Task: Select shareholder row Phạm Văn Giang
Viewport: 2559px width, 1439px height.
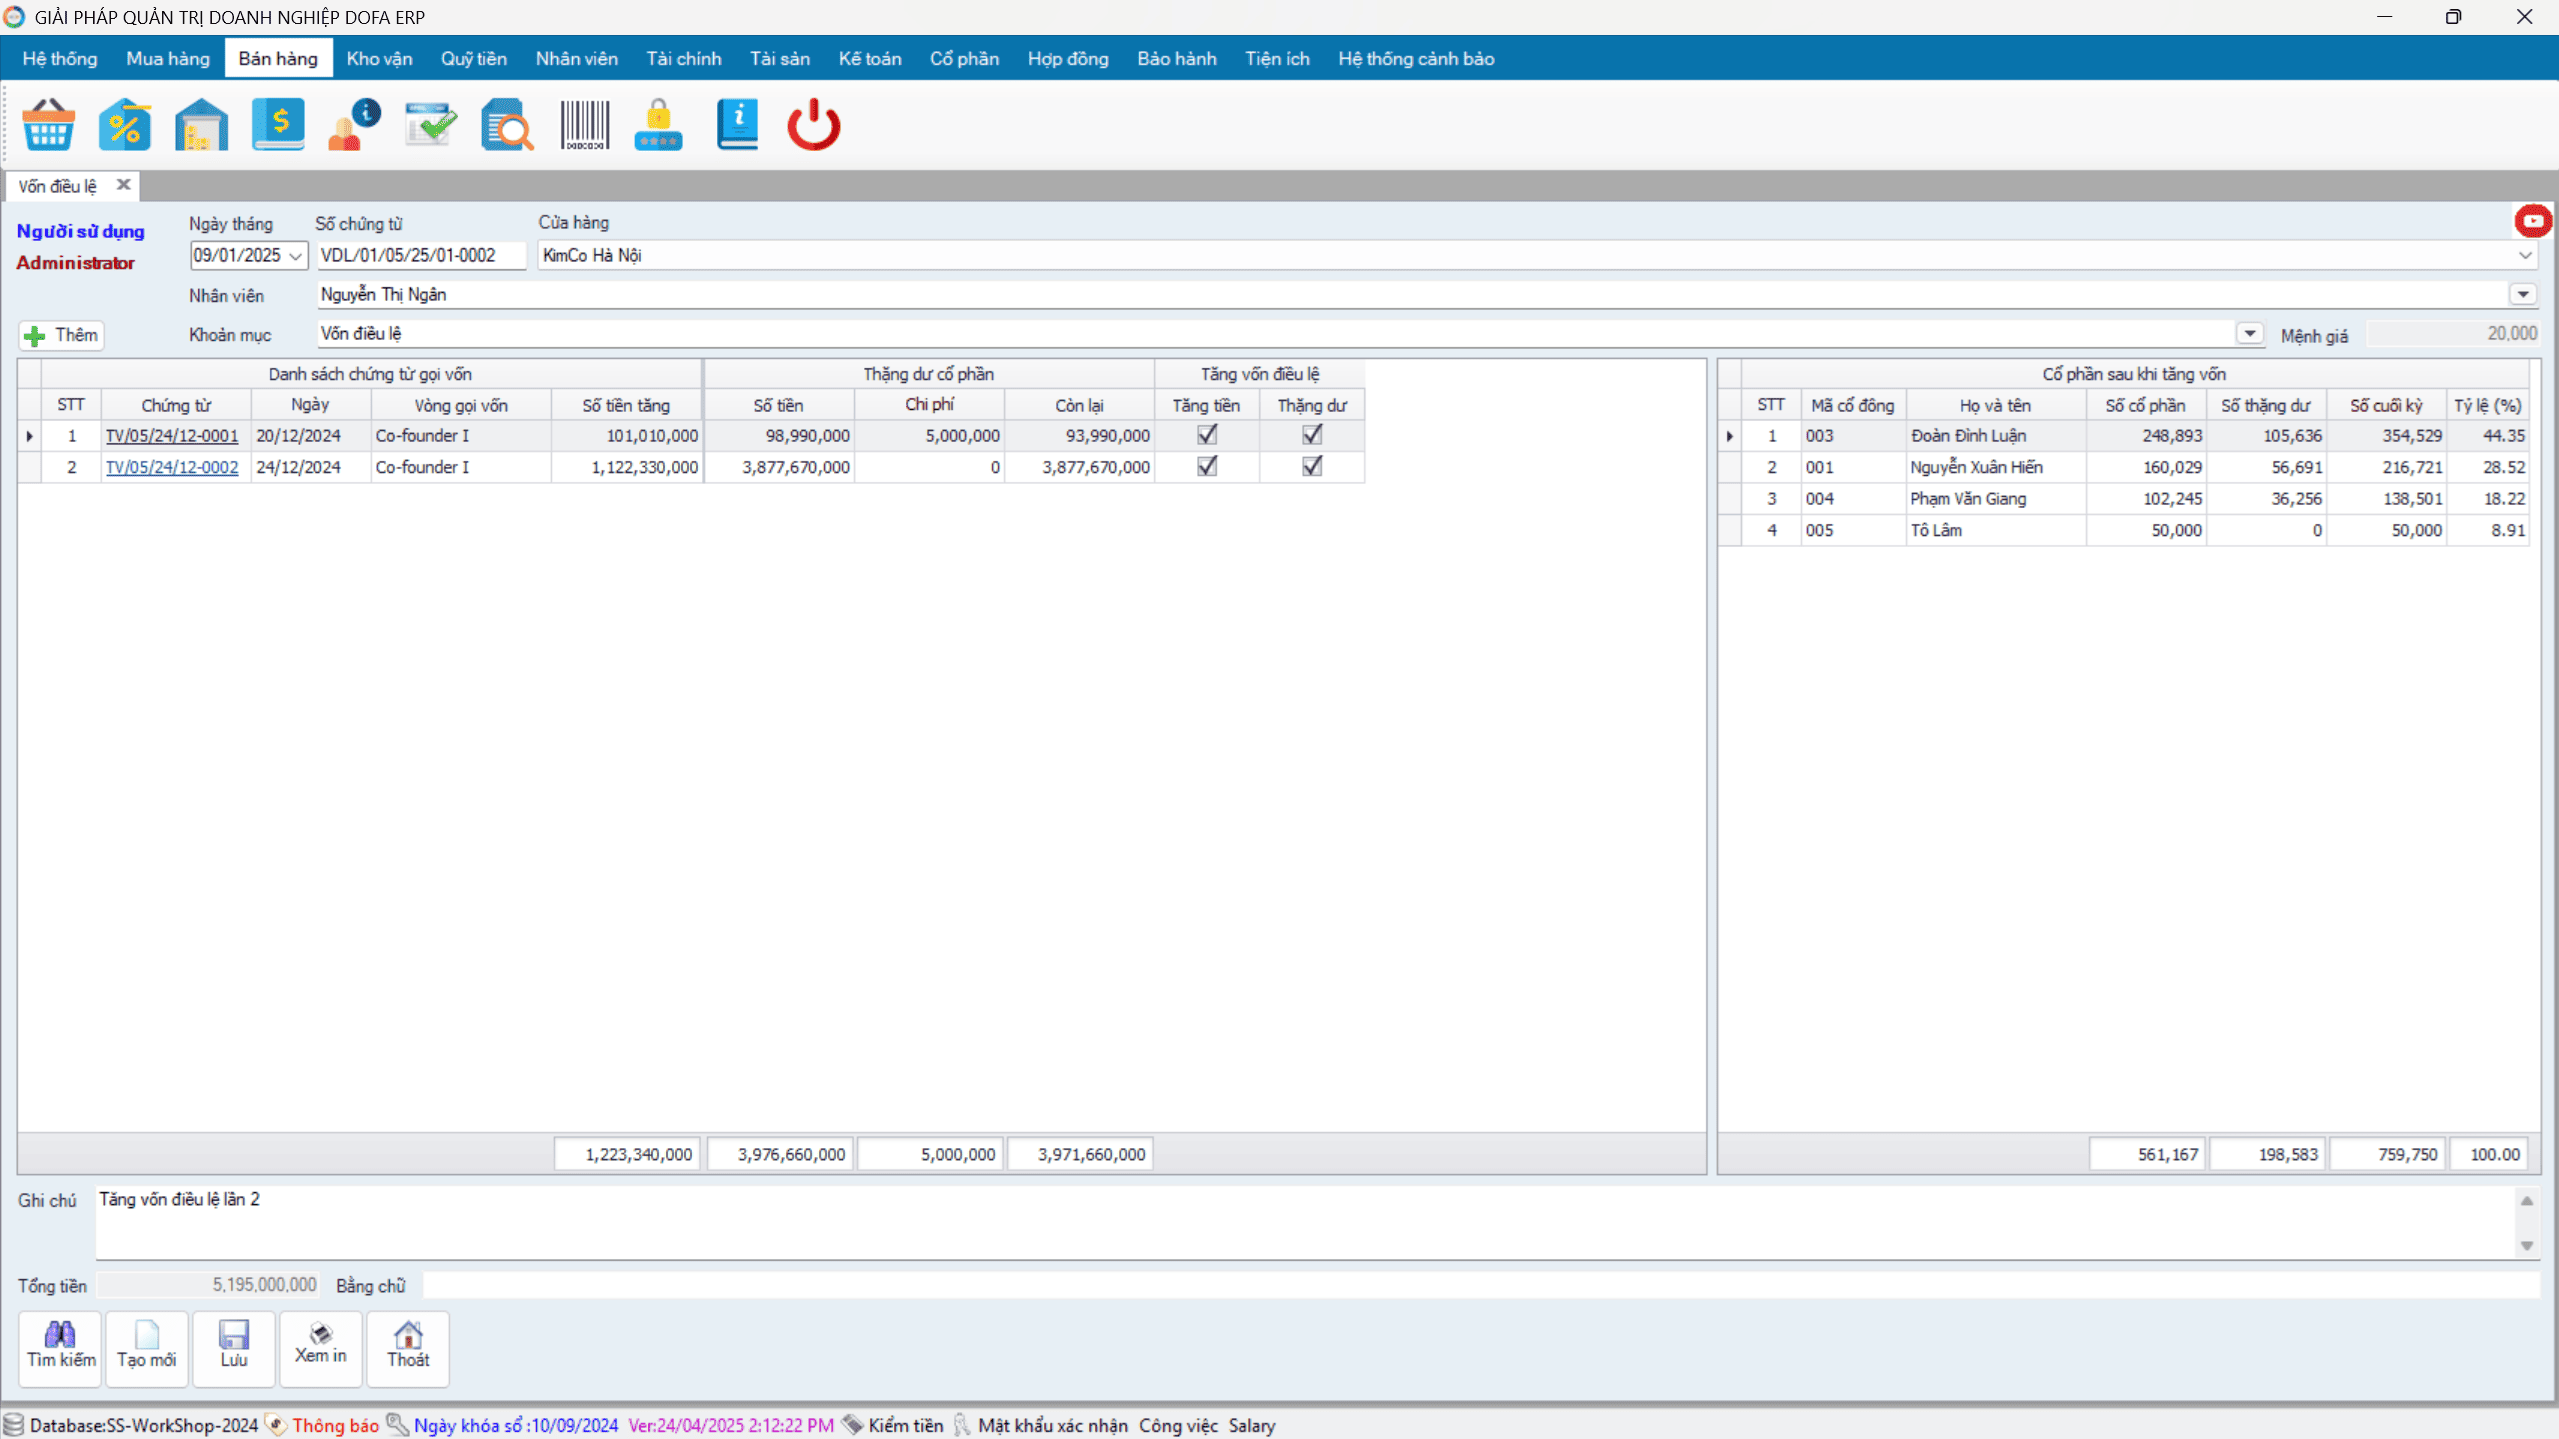Action: 2123,499
